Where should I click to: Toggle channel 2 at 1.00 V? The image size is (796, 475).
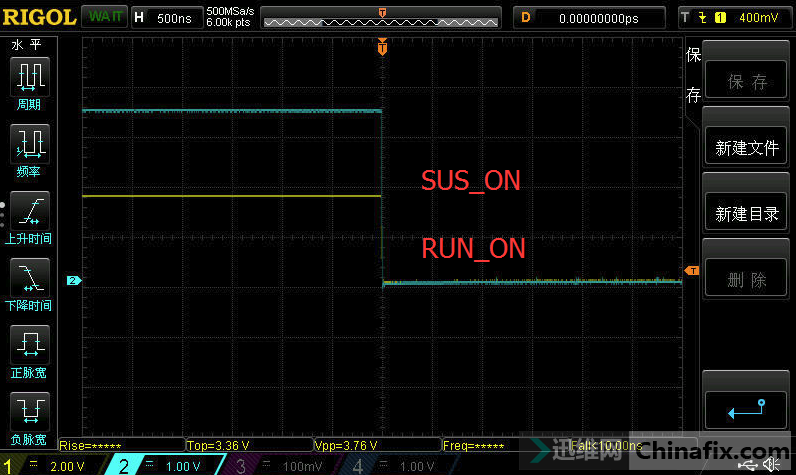(165, 466)
